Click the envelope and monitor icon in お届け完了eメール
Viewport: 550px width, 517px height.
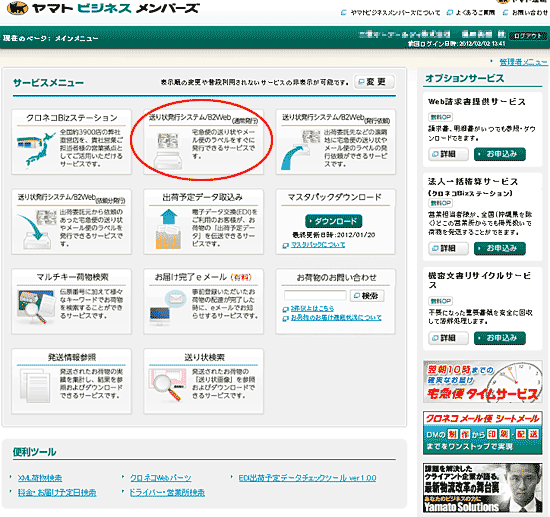tap(168, 307)
